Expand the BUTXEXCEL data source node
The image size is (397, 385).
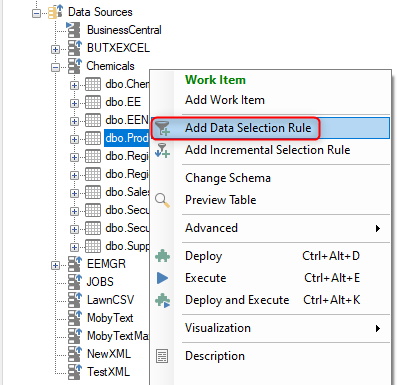pos(56,50)
